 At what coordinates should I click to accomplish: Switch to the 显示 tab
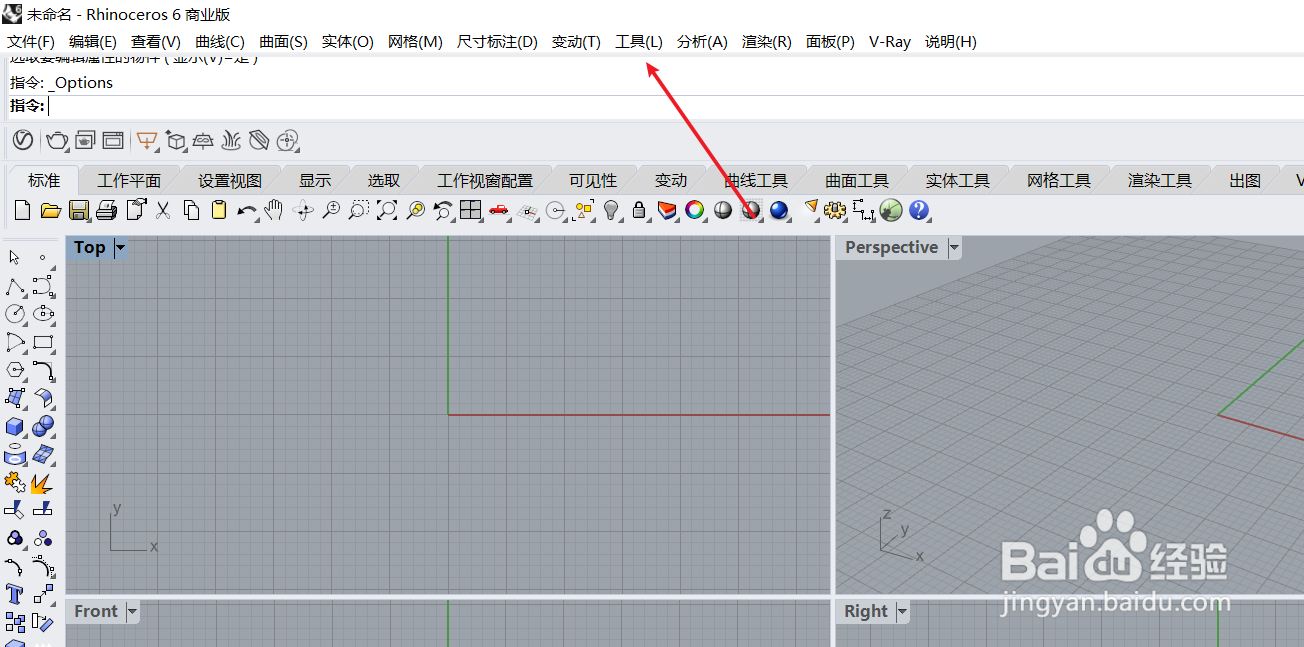(315, 181)
